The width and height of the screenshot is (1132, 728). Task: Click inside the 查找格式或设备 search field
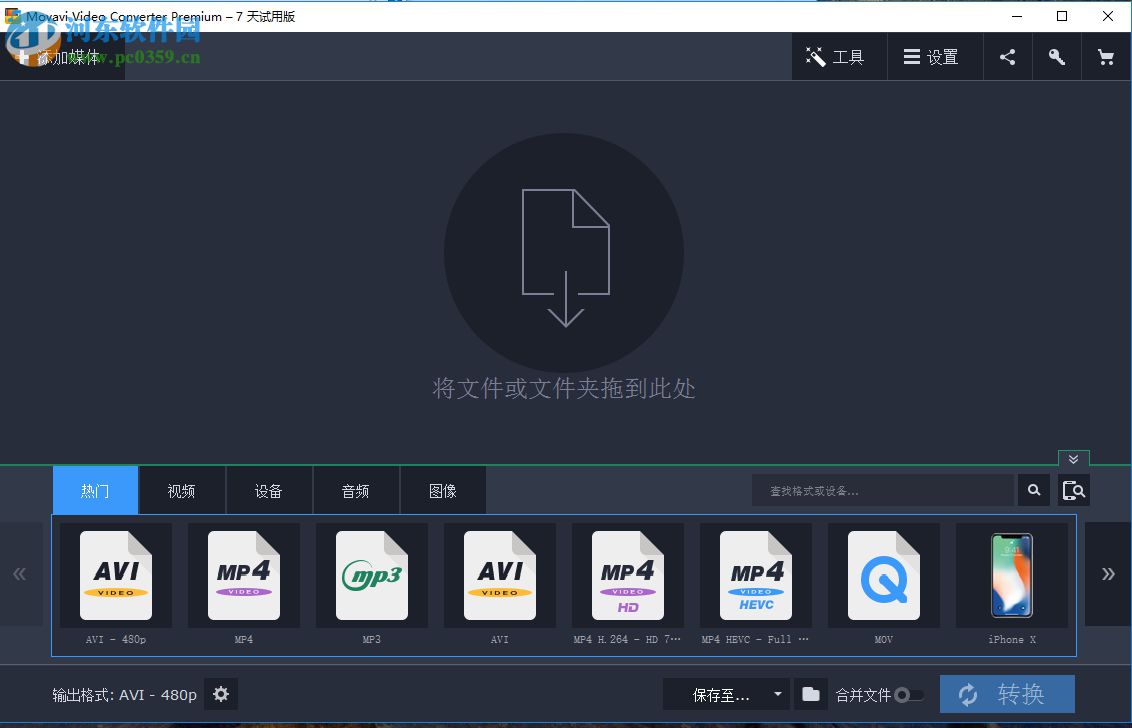pos(880,490)
